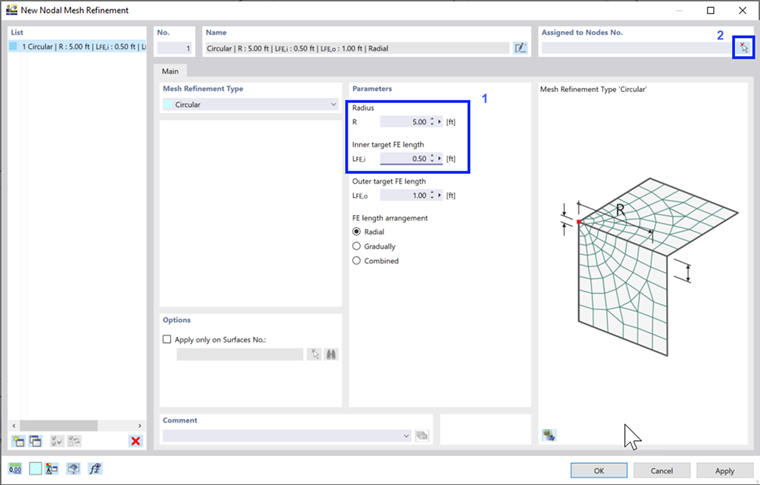The image size is (760, 485).
Task: Close the New Nodal Mesh Refinement dialog
Action: coord(743,10)
